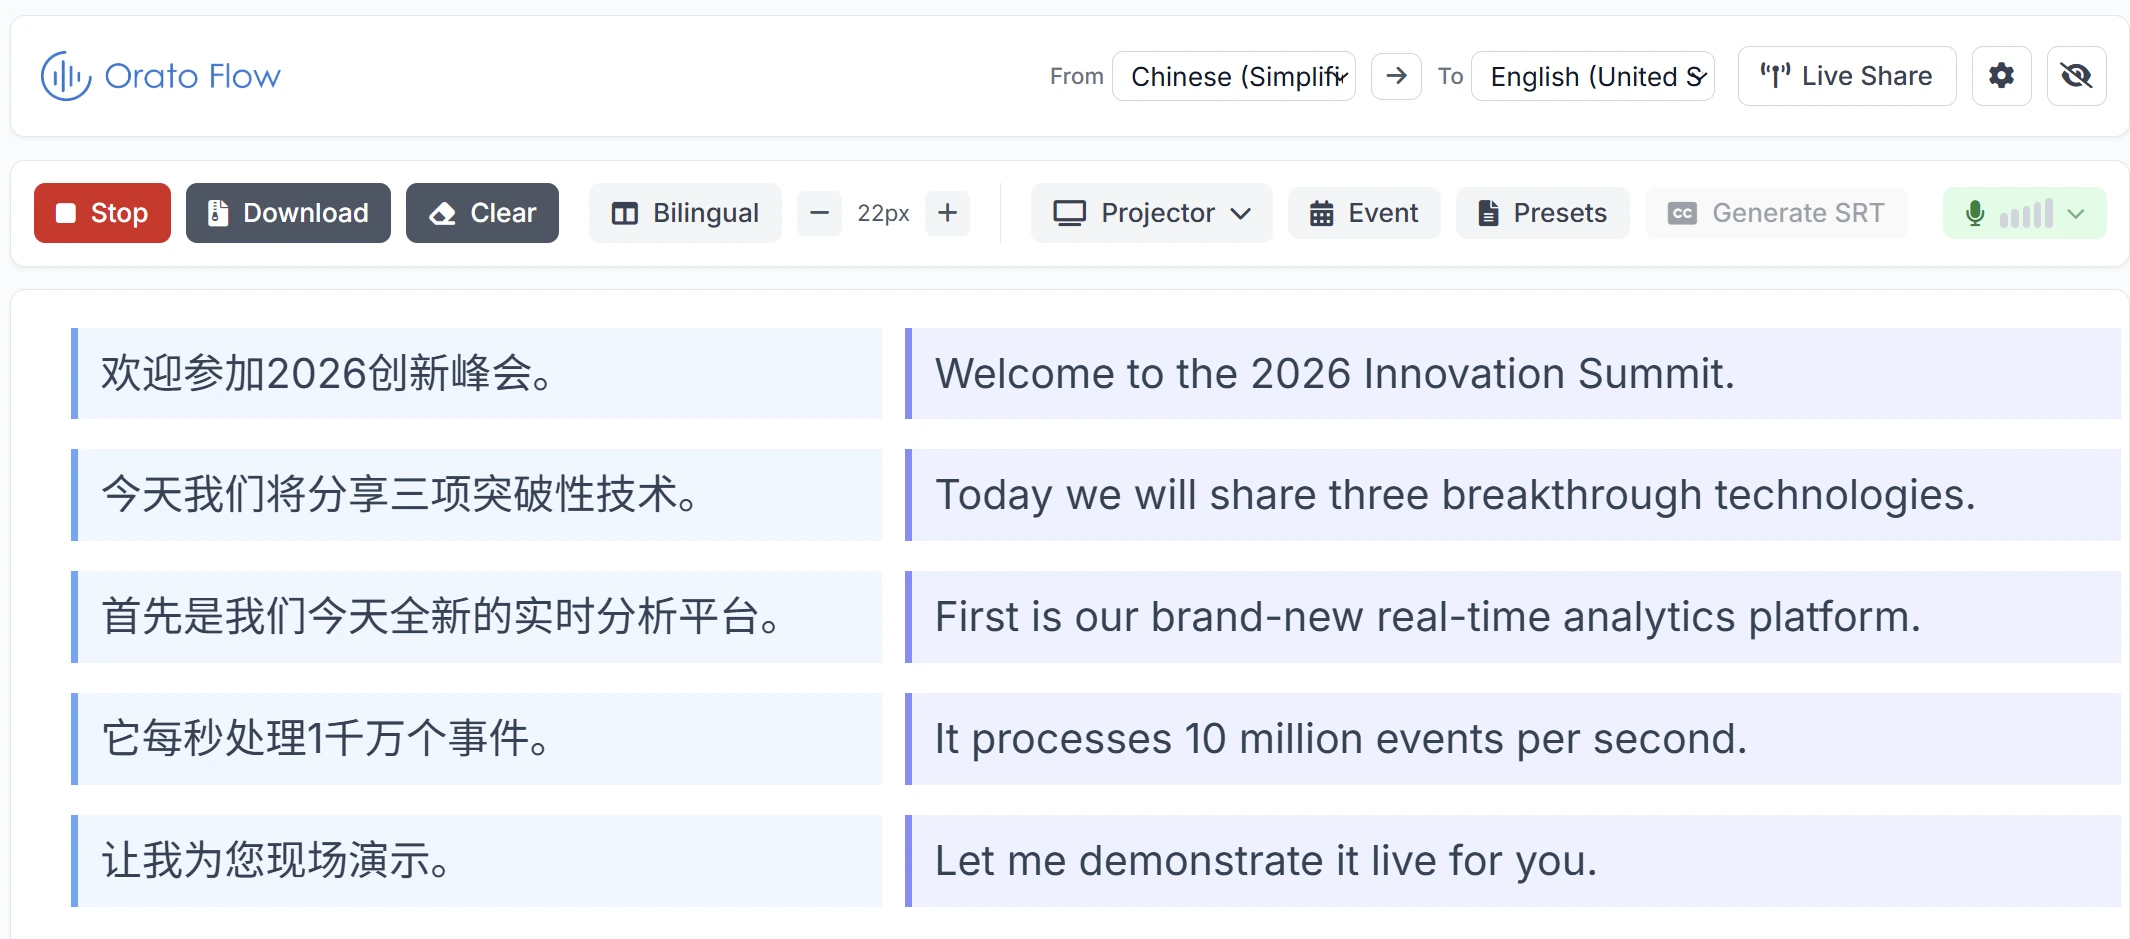Screen dimensions: 2130x939
Task: Select the line about real-time analytics platform
Action: pos(1512,617)
